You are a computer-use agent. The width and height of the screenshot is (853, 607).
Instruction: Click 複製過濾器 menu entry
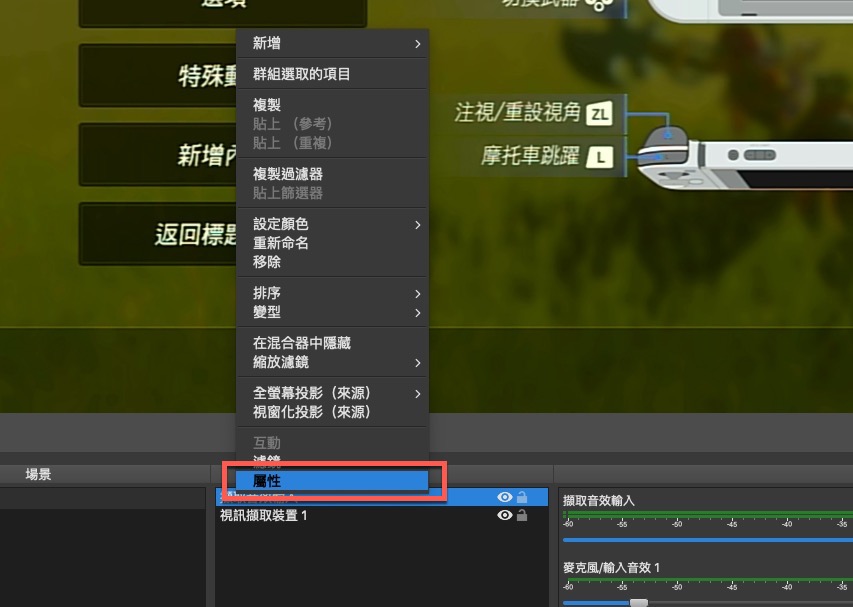coord(332,174)
